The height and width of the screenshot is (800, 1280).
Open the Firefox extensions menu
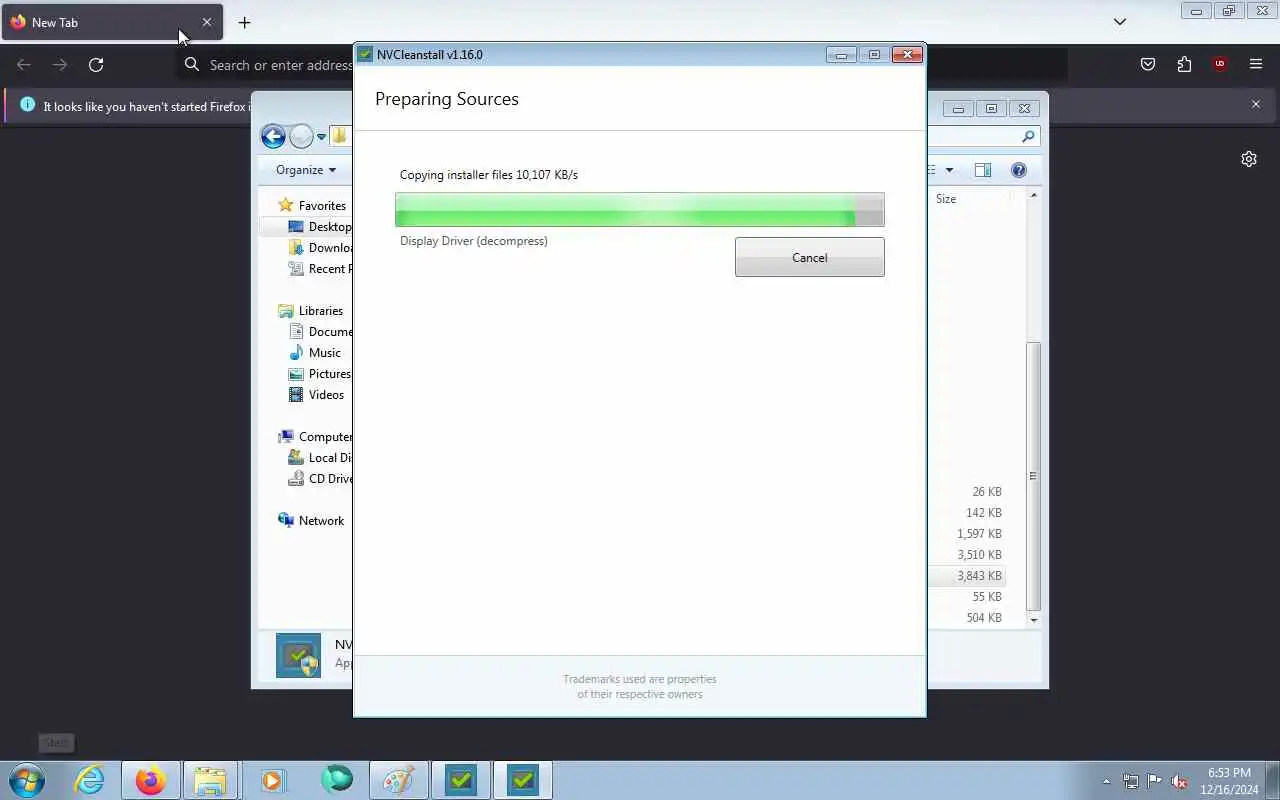[1184, 65]
